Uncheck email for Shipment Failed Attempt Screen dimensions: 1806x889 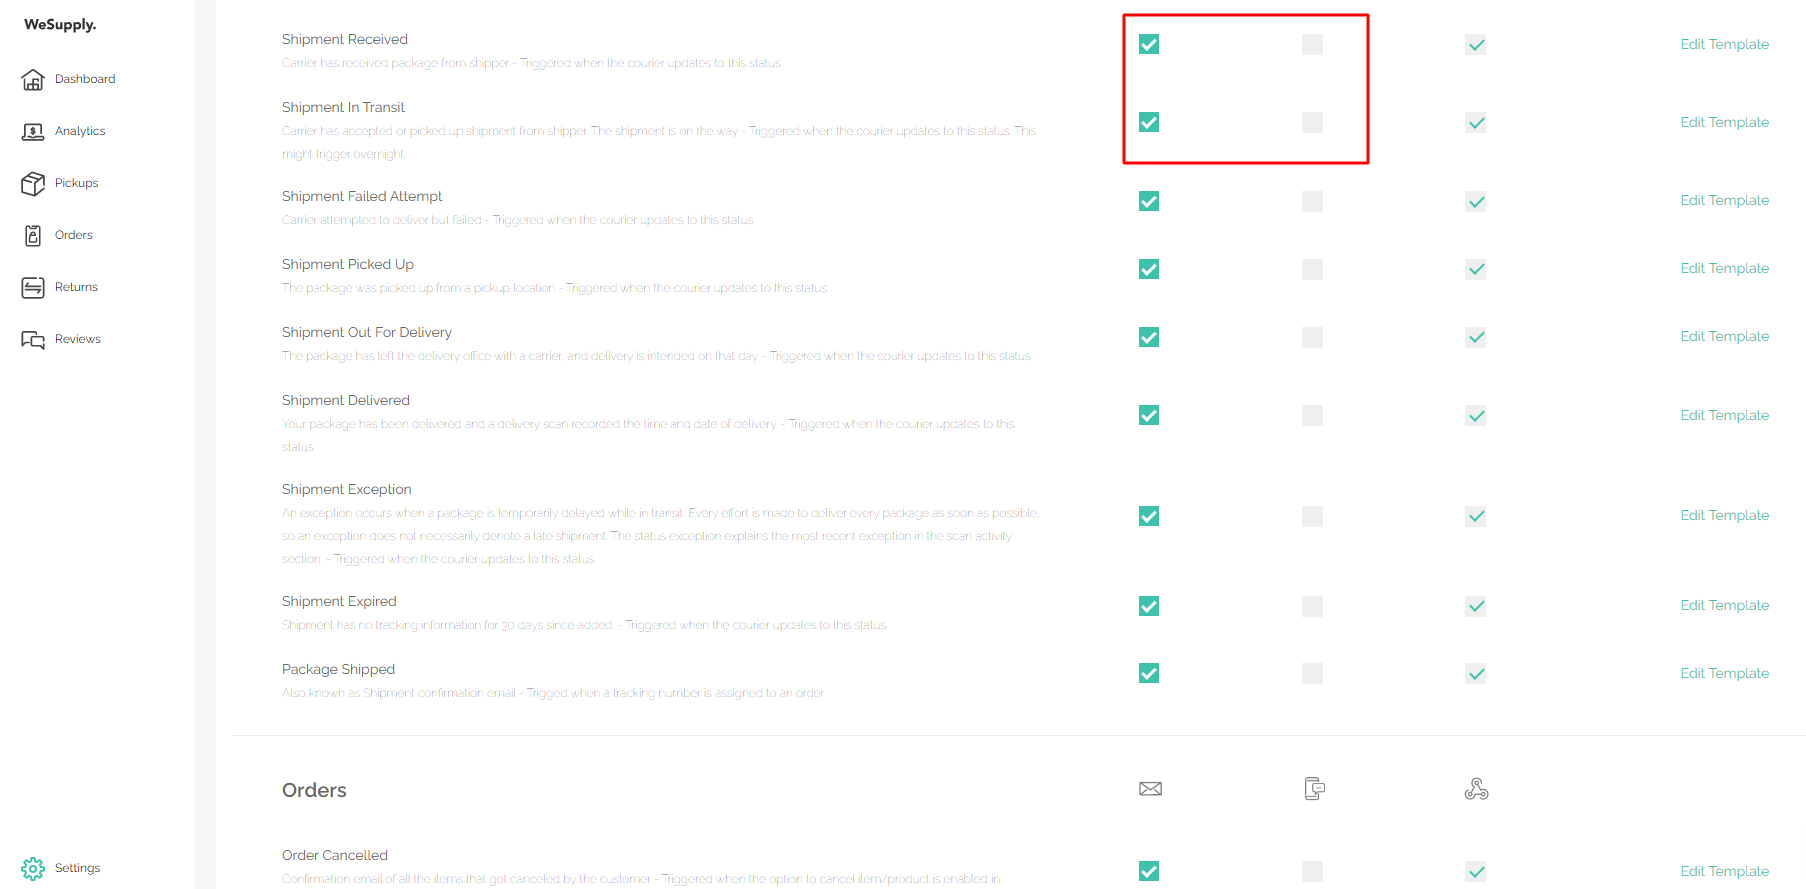[1149, 201]
